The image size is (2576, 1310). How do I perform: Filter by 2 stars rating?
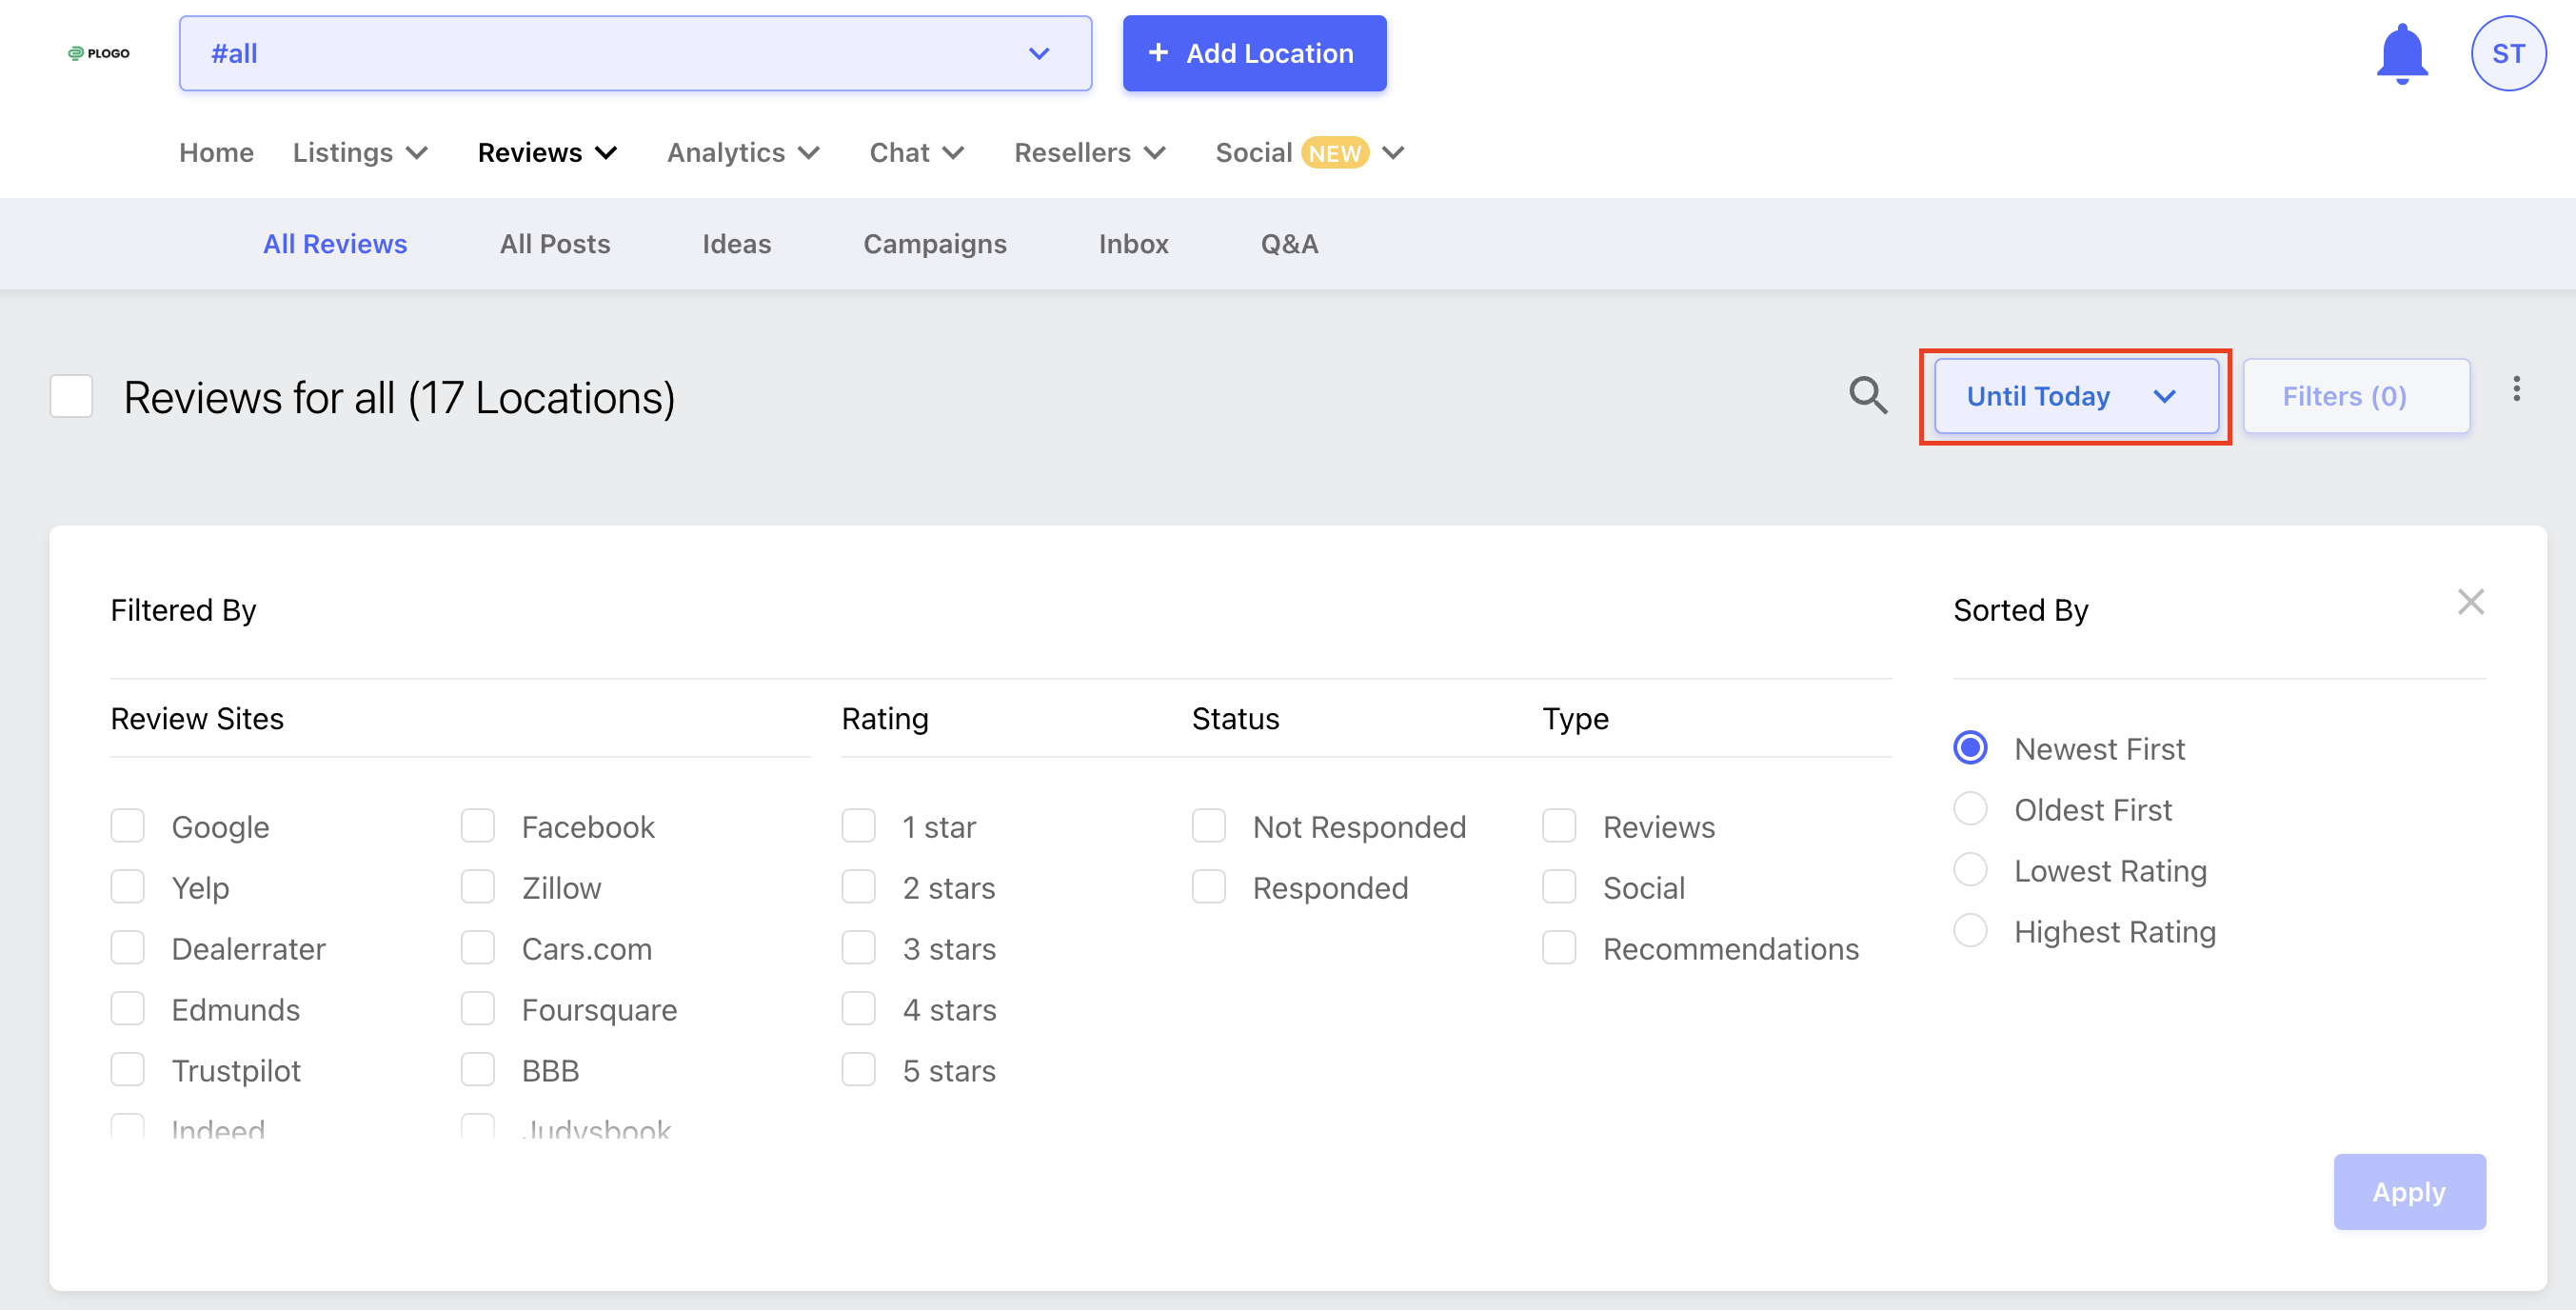pyautogui.click(x=859, y=888)
